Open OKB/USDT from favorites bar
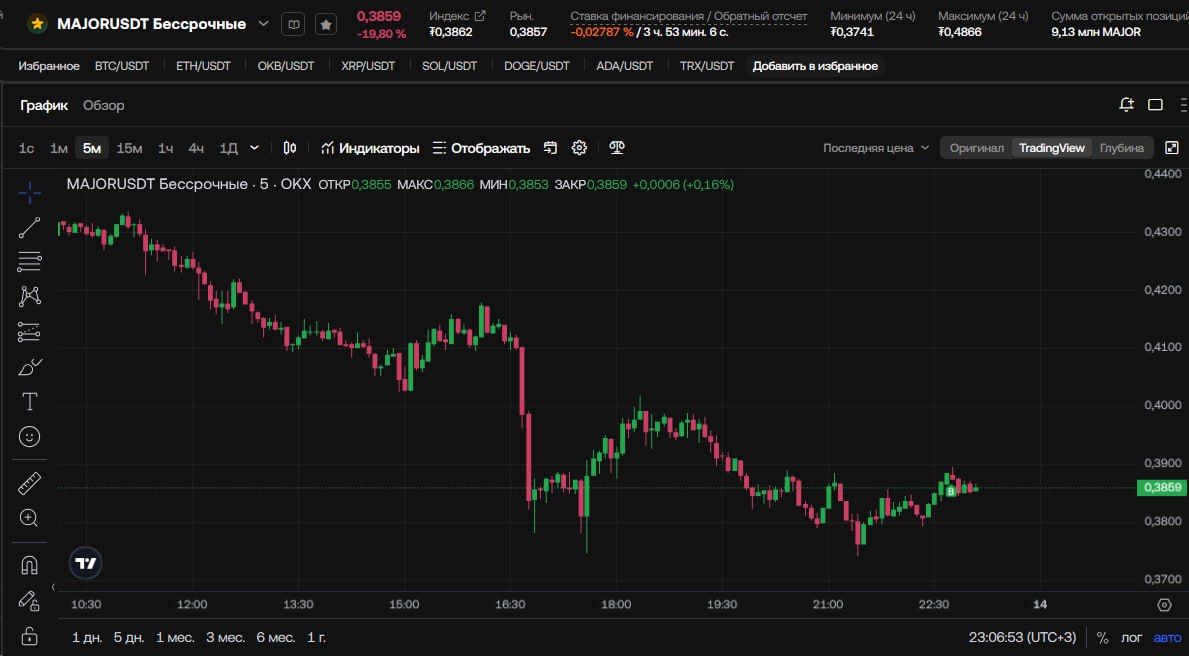Screen dimensions: 1189x656 point(286,66)
